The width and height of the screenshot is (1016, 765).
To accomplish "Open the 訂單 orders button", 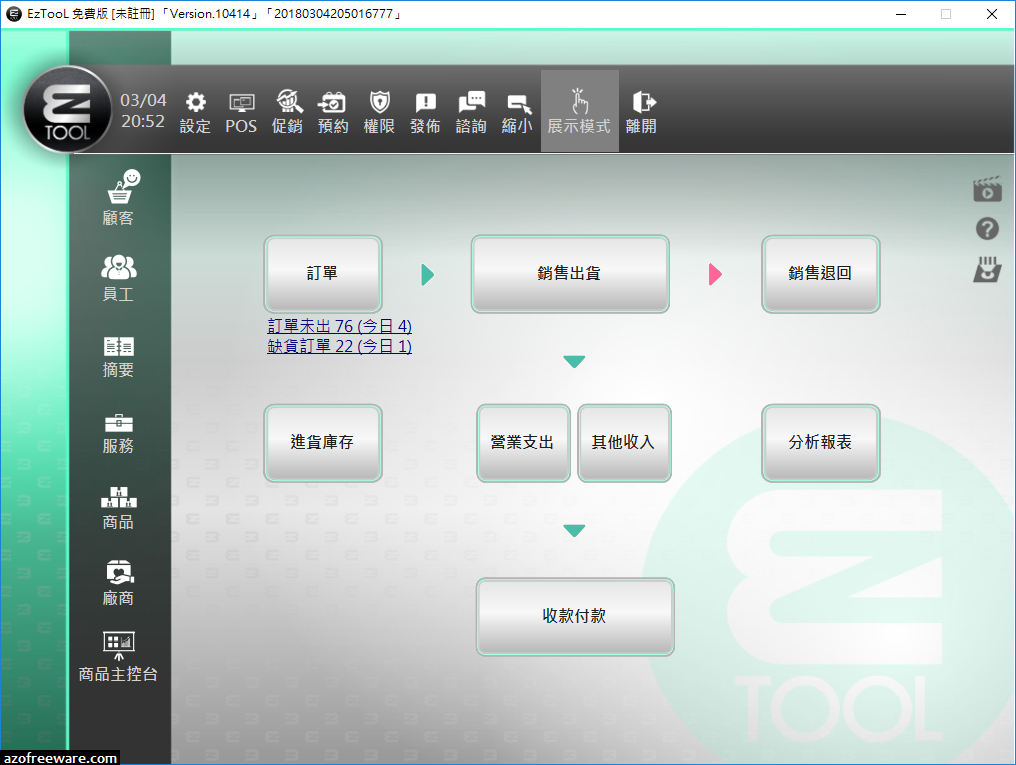I will (x=322, y=274).
